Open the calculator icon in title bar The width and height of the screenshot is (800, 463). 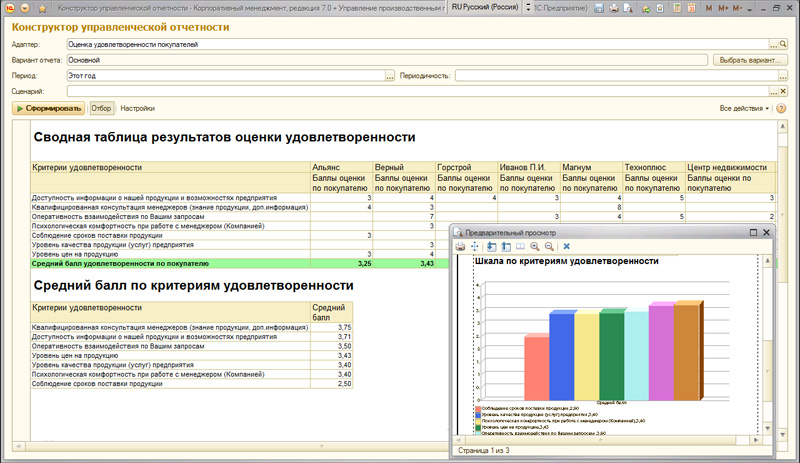pyautogui.click(x=675, y=7)
